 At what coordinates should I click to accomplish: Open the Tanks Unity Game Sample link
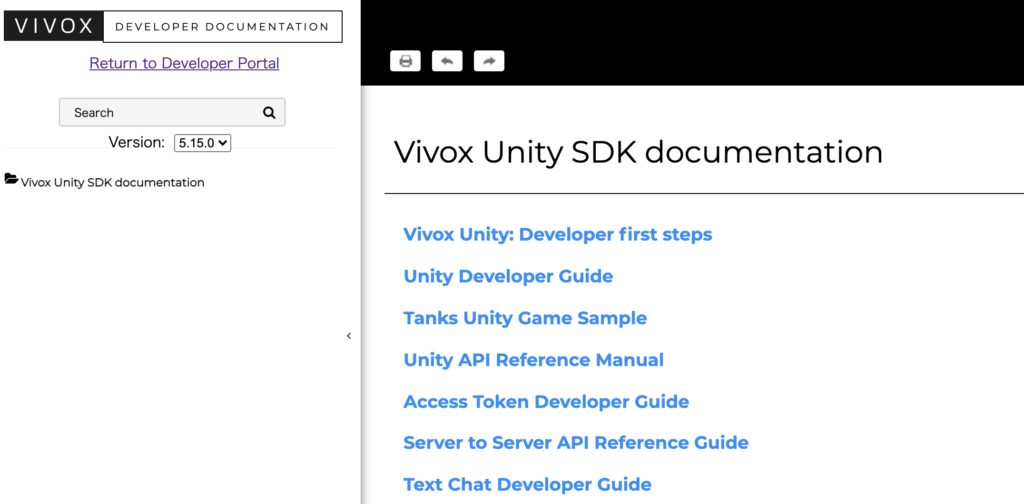[525, 318]
